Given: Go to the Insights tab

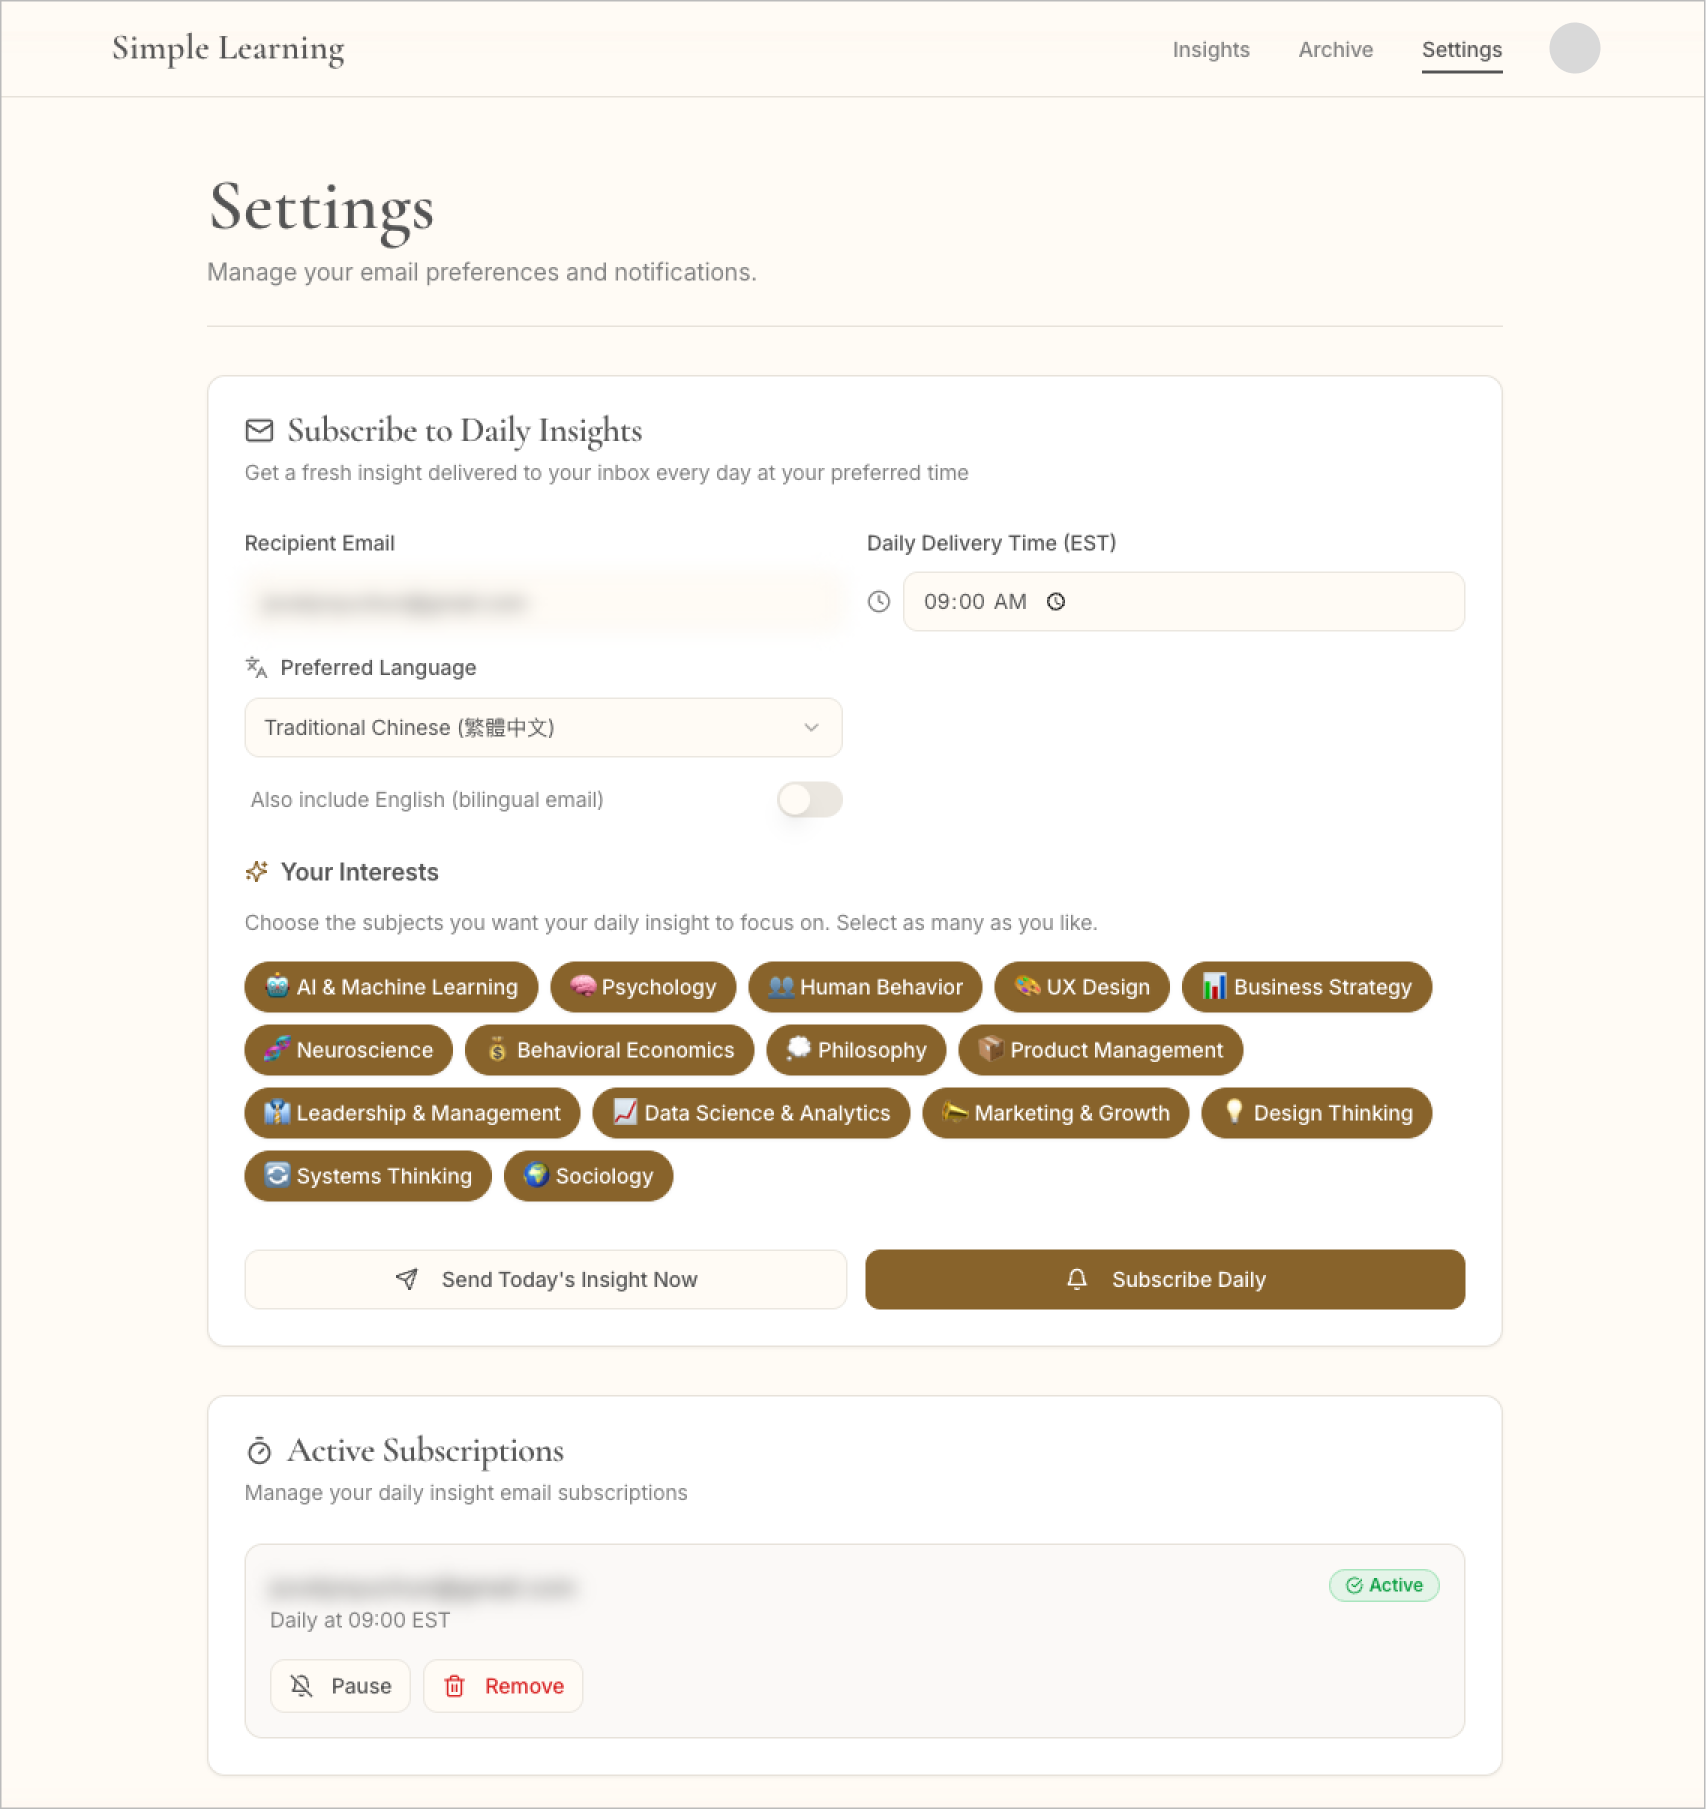Looking at the screenshot, I should pyautogui.click(x=1210, y=49).
